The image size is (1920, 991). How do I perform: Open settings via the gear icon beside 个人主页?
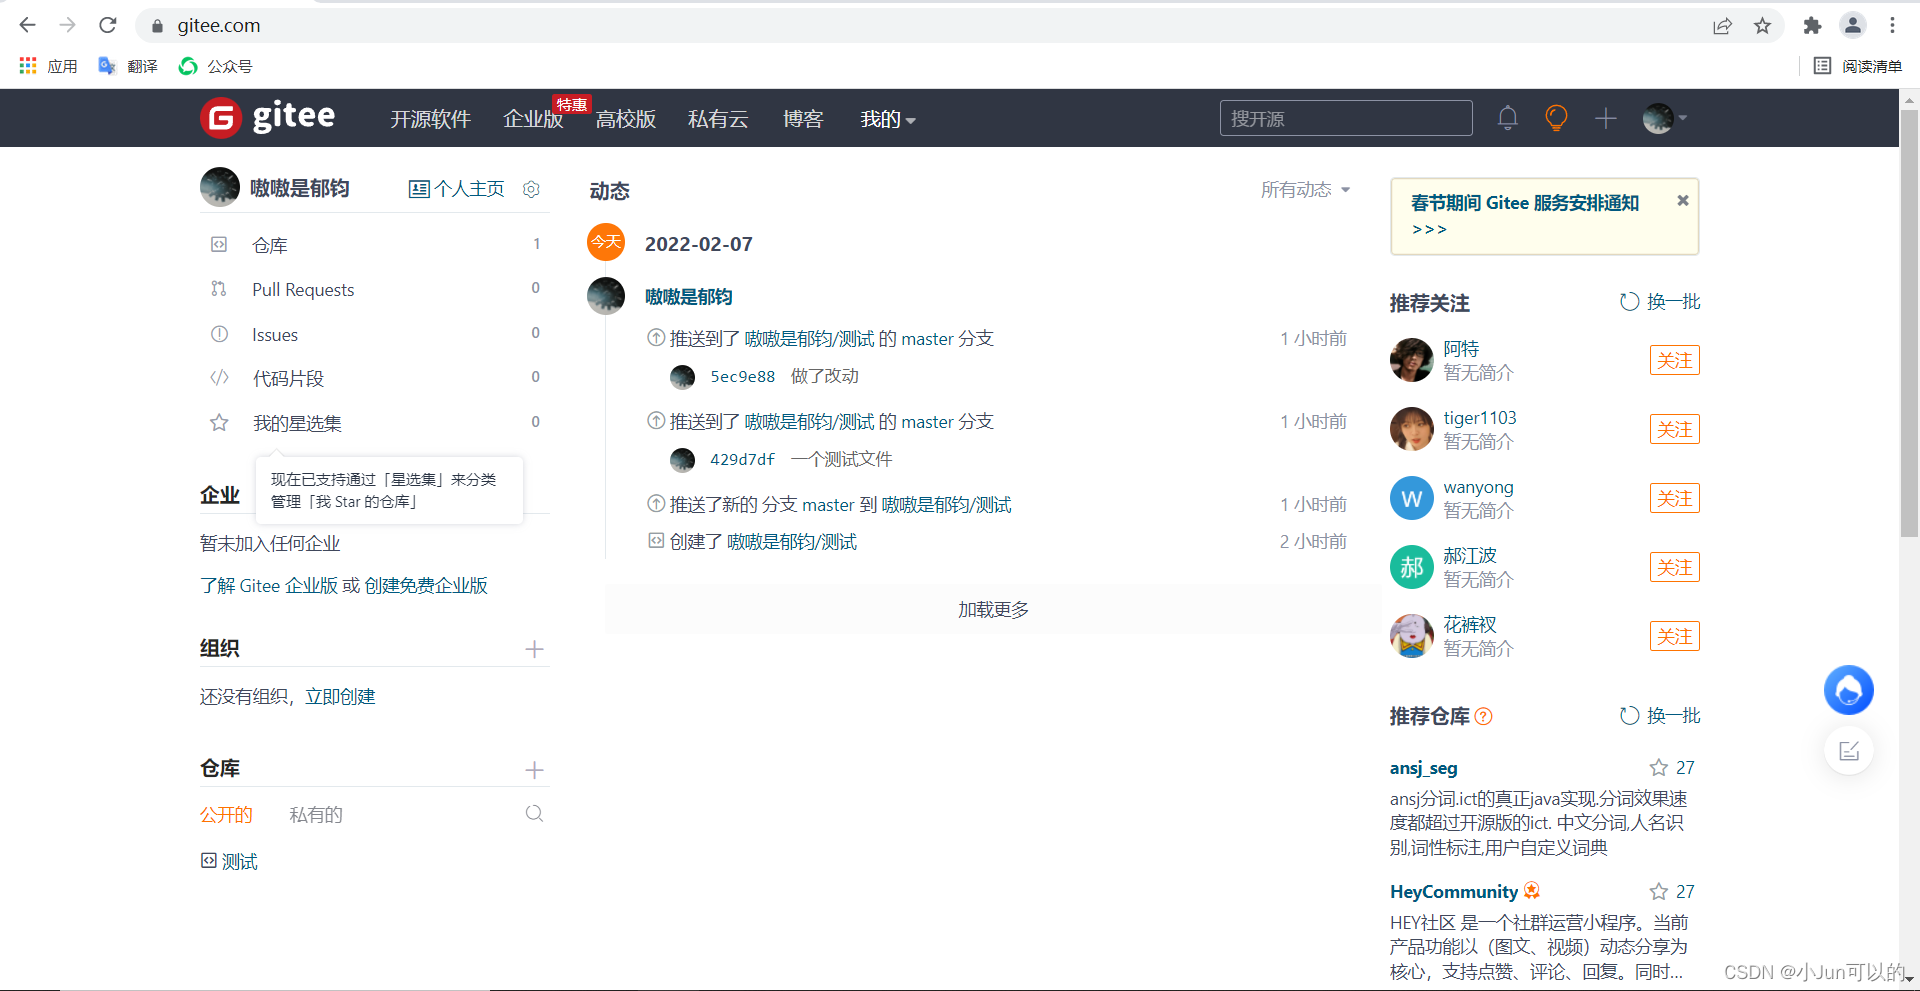(531, 189)
